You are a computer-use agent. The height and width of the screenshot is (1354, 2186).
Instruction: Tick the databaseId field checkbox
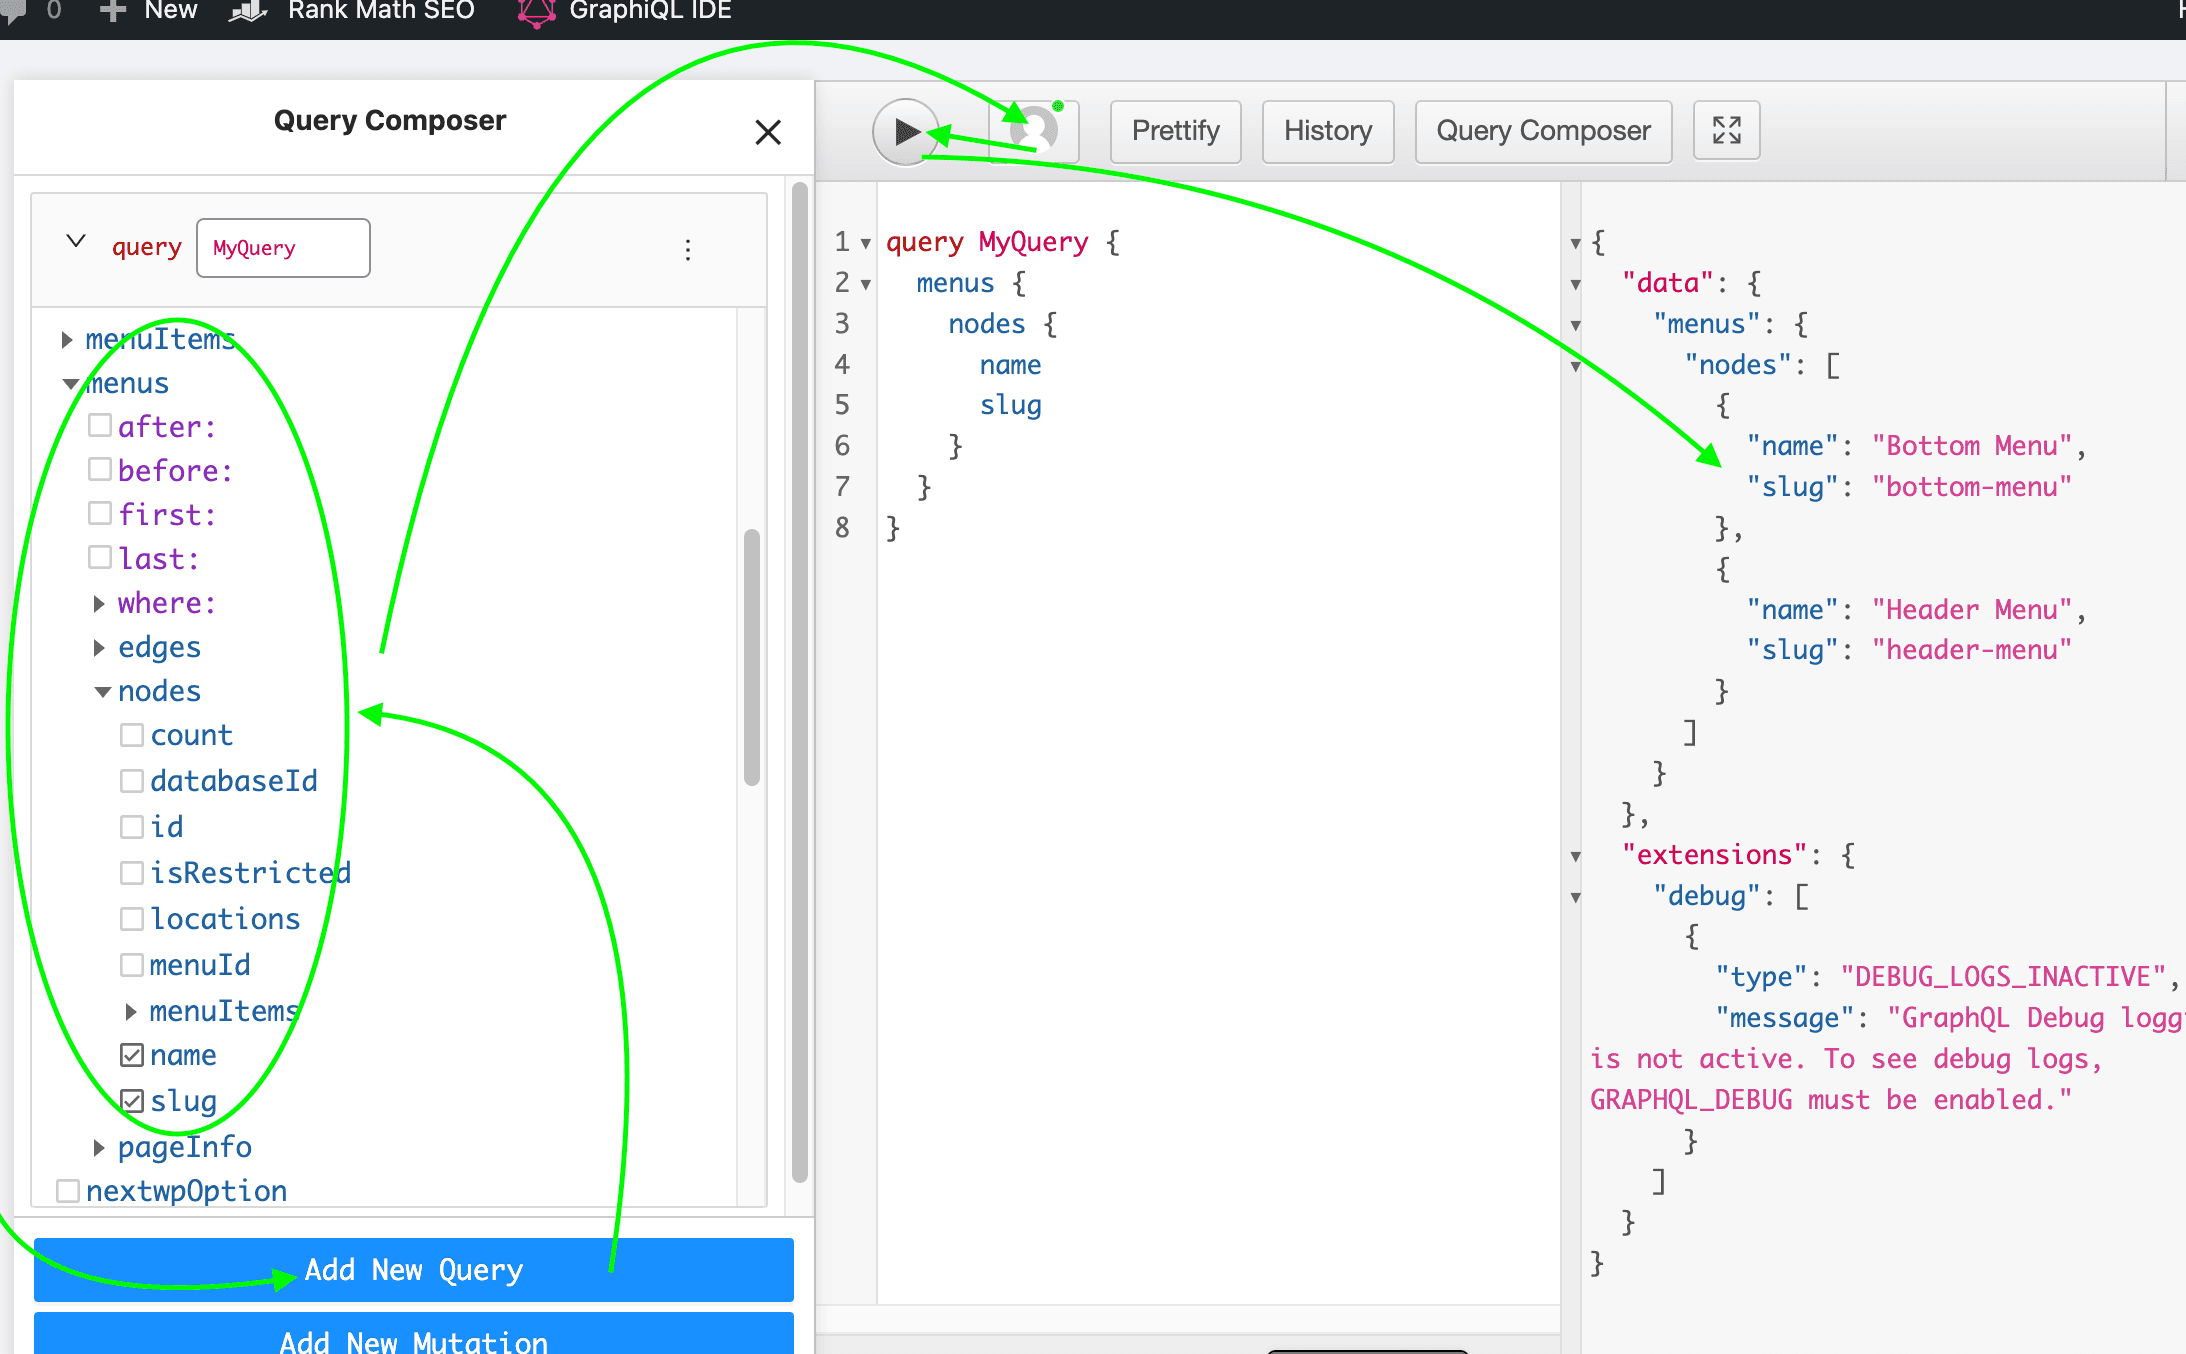[132, 780]
